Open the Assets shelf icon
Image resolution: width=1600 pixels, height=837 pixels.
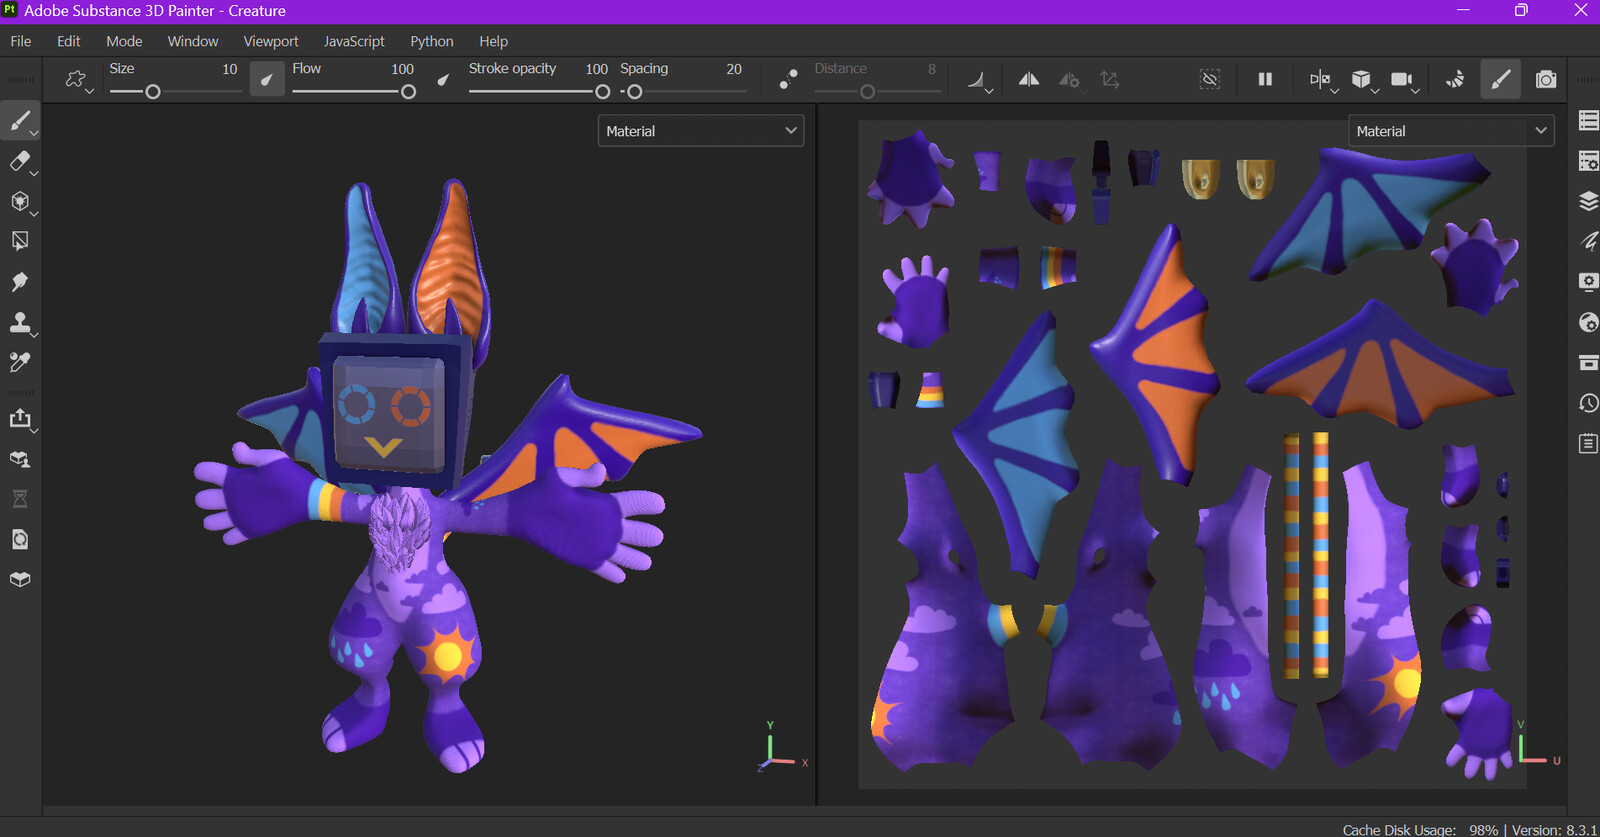coord(1588,362)
